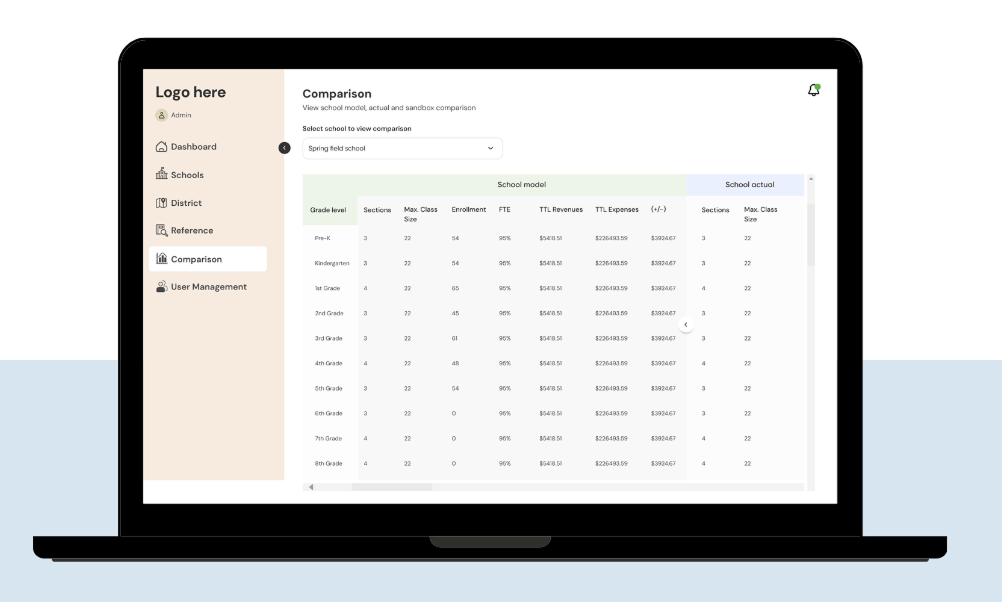Click the District map icon
The width and height of the screenshot is (1002, 602).
click(161, 203)
